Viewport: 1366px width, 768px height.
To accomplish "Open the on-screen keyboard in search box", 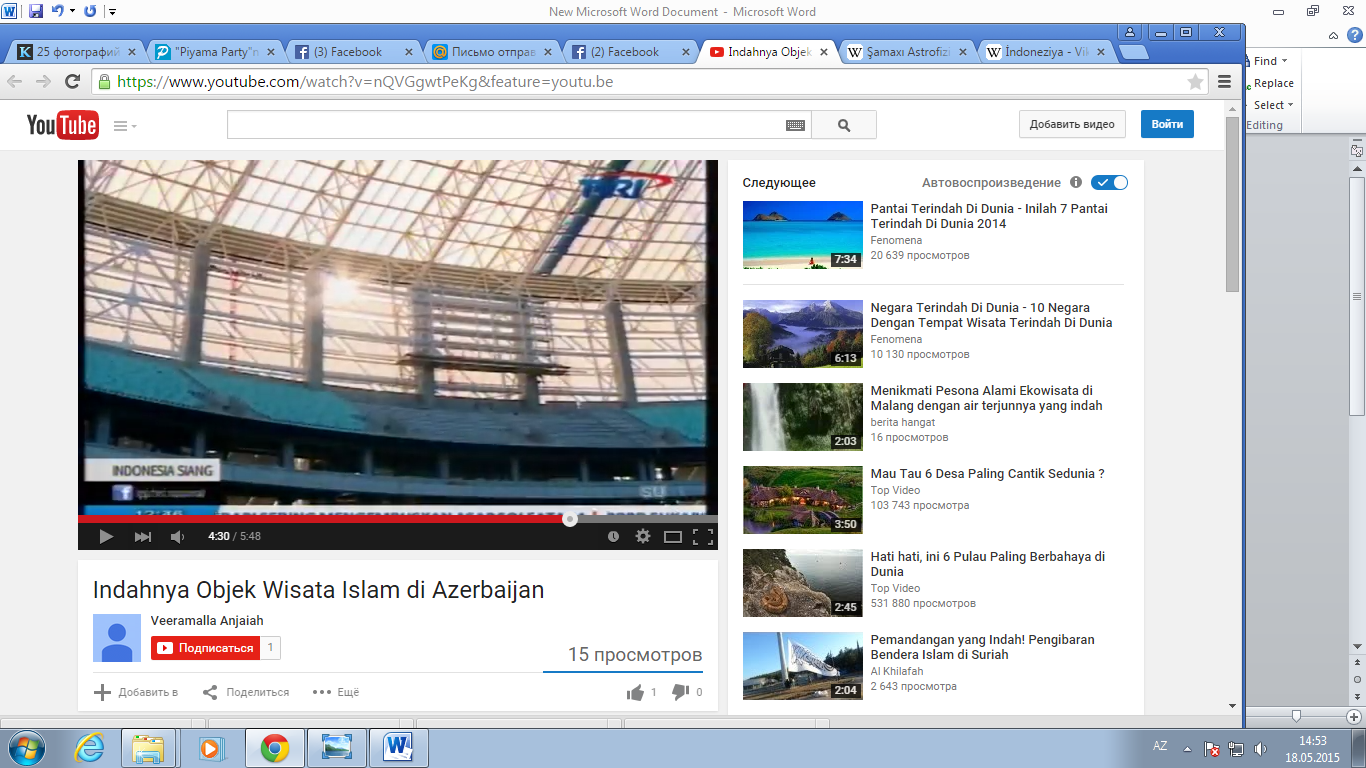I will point(795,125).
